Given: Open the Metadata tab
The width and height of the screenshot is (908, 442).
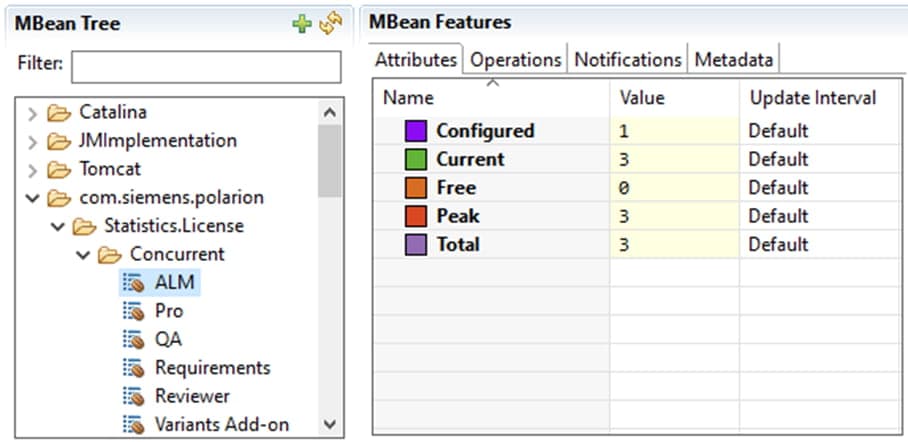Looking at the screenshot, I should coord(734,60).
